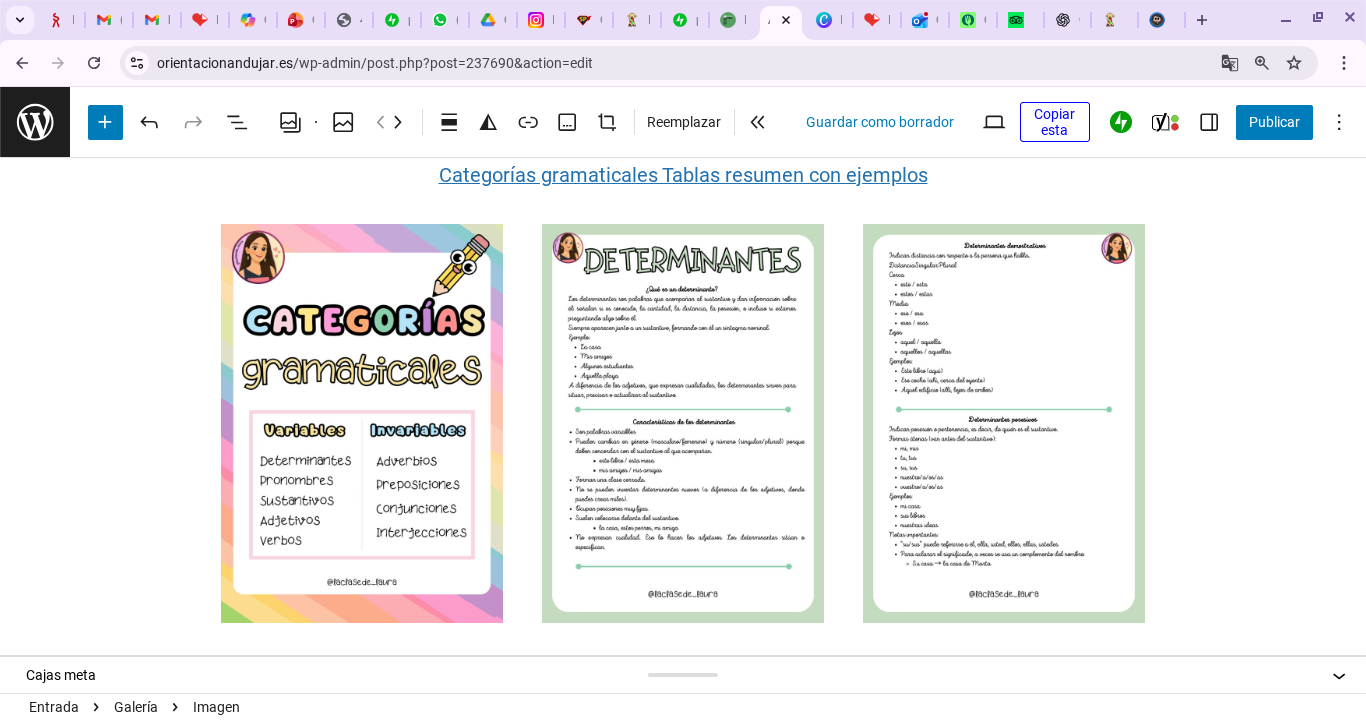1366x720 pixels.
Task: Click the image alignment toolbar icon
Action: 449,122
